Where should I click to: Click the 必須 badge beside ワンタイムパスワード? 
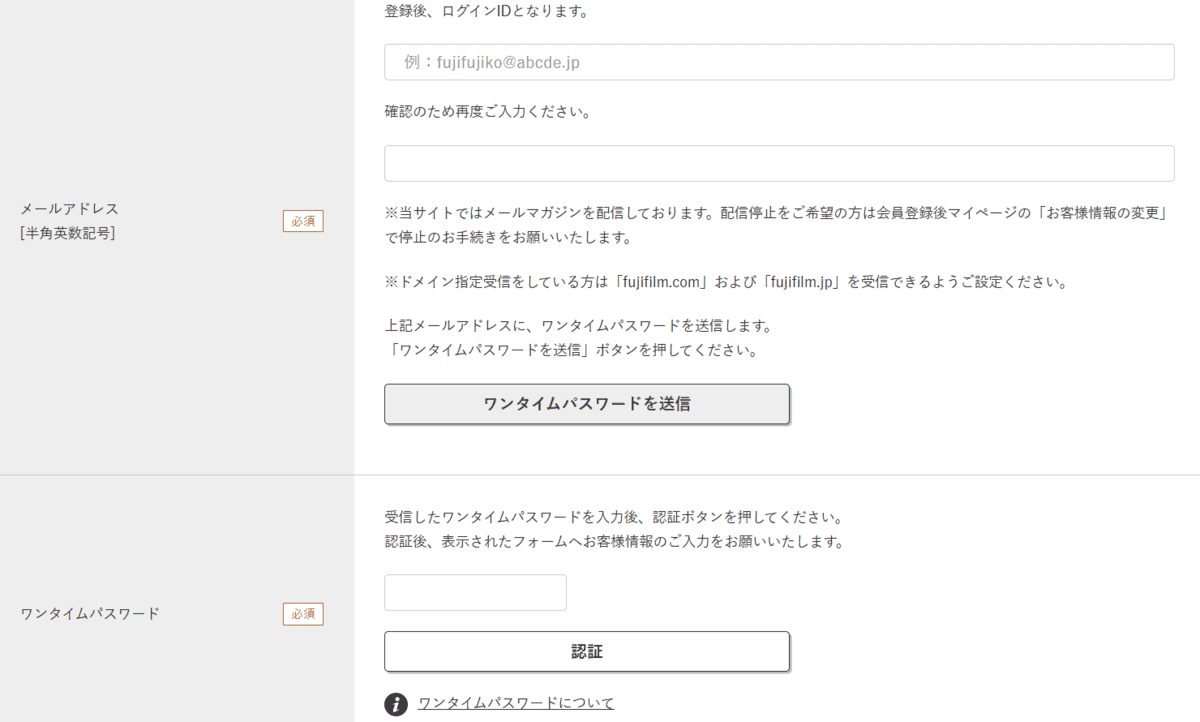303,613
